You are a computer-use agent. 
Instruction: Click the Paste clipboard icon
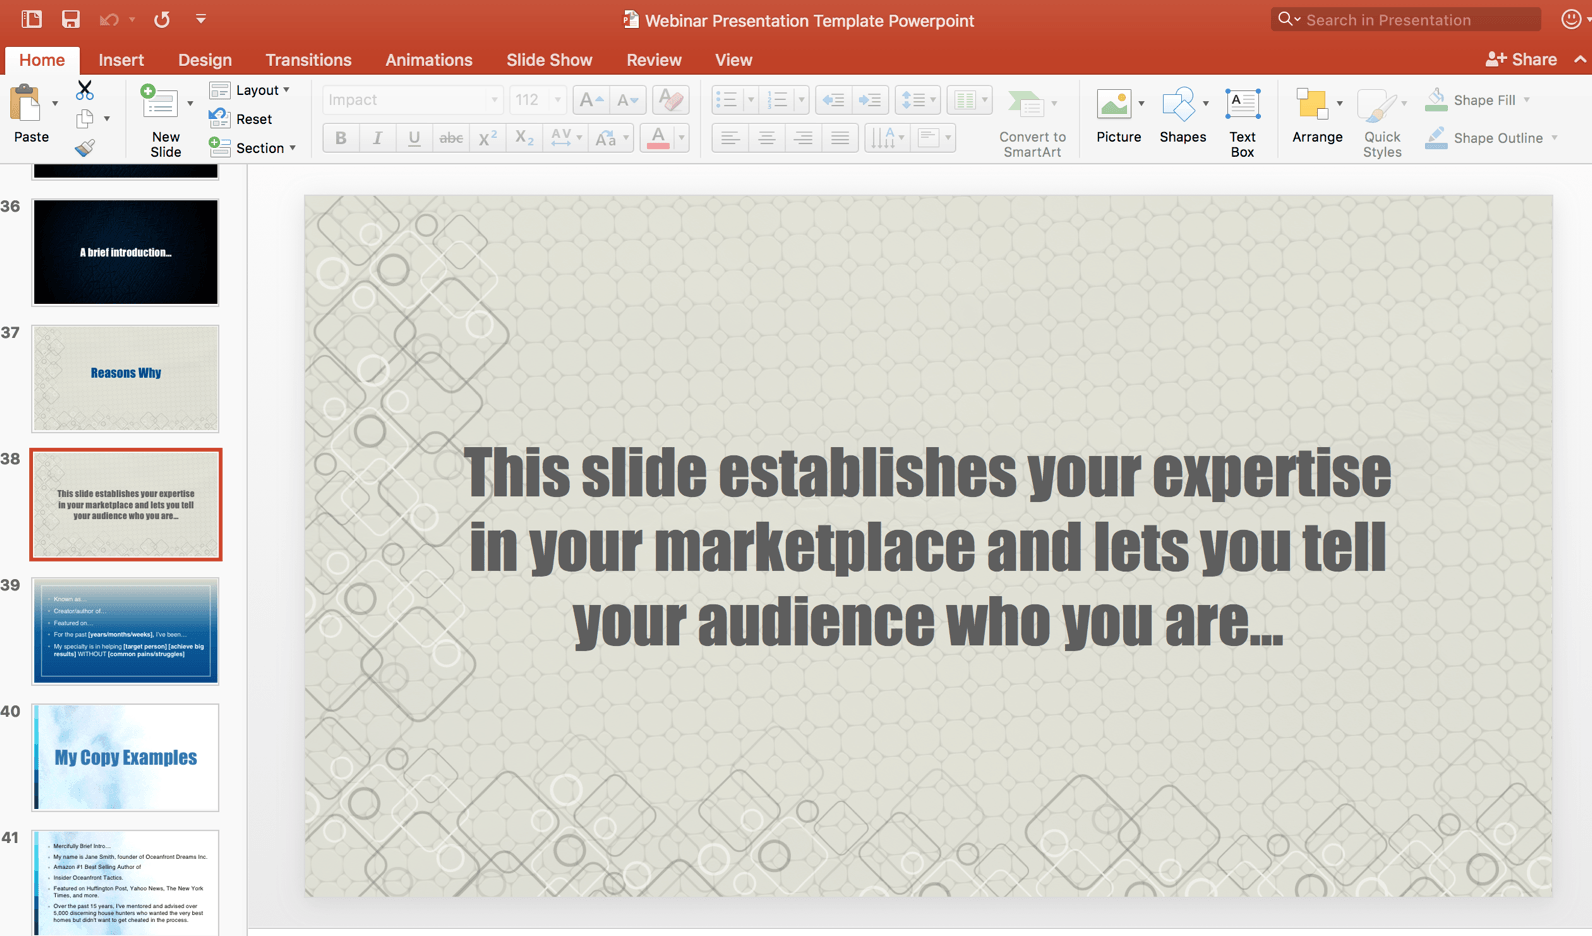[27, 104]
